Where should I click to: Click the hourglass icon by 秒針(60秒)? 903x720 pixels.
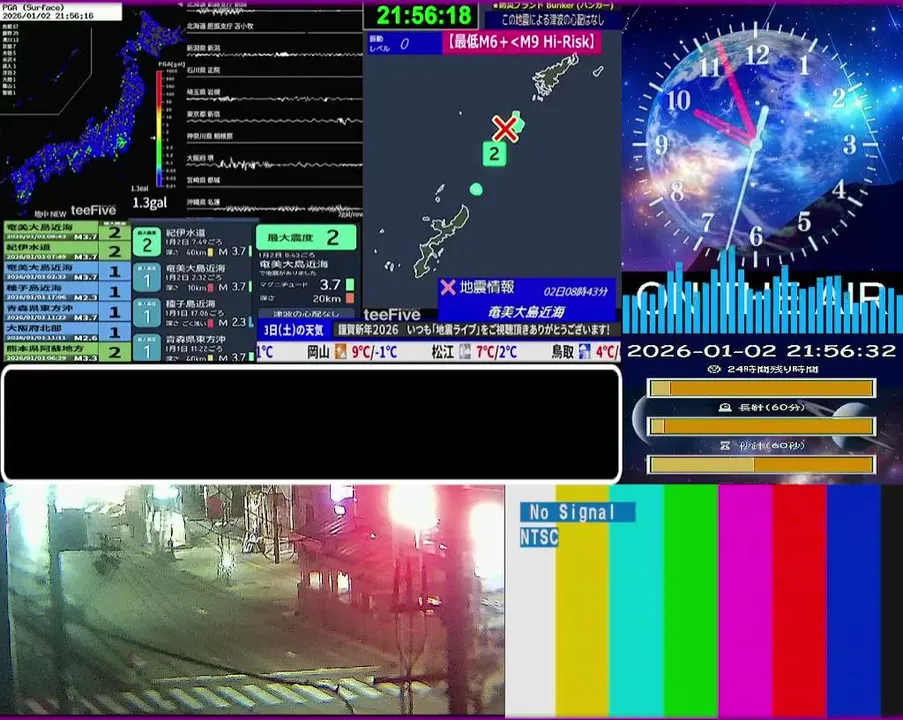click(725, 446)
